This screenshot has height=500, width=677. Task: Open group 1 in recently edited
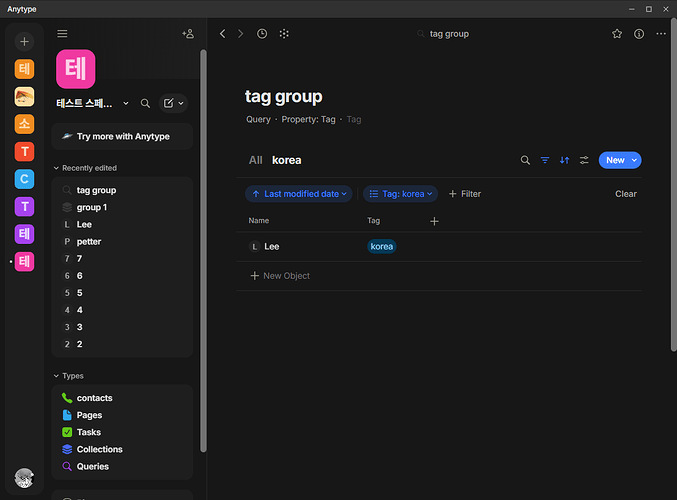point(122,207)
